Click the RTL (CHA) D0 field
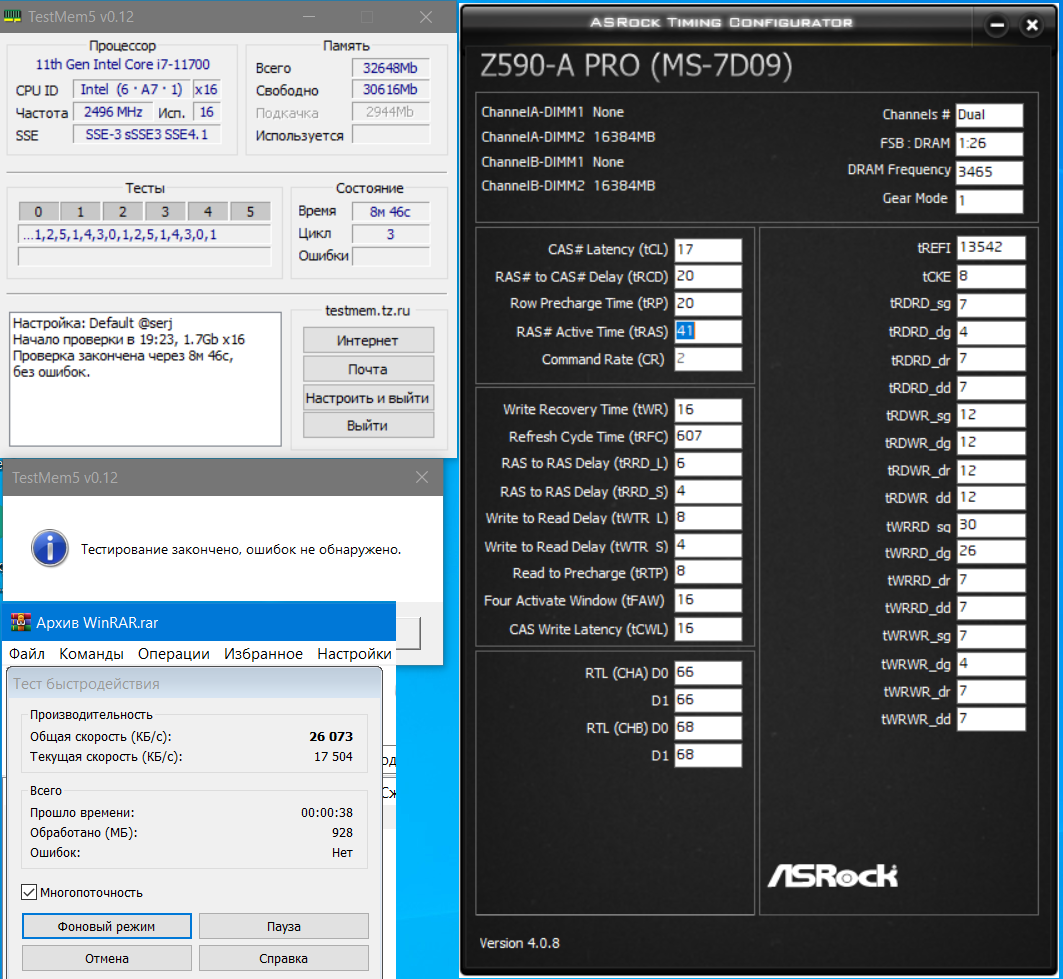The width and height of the screenshot is (1063, 979). click(x=708, y=673)
